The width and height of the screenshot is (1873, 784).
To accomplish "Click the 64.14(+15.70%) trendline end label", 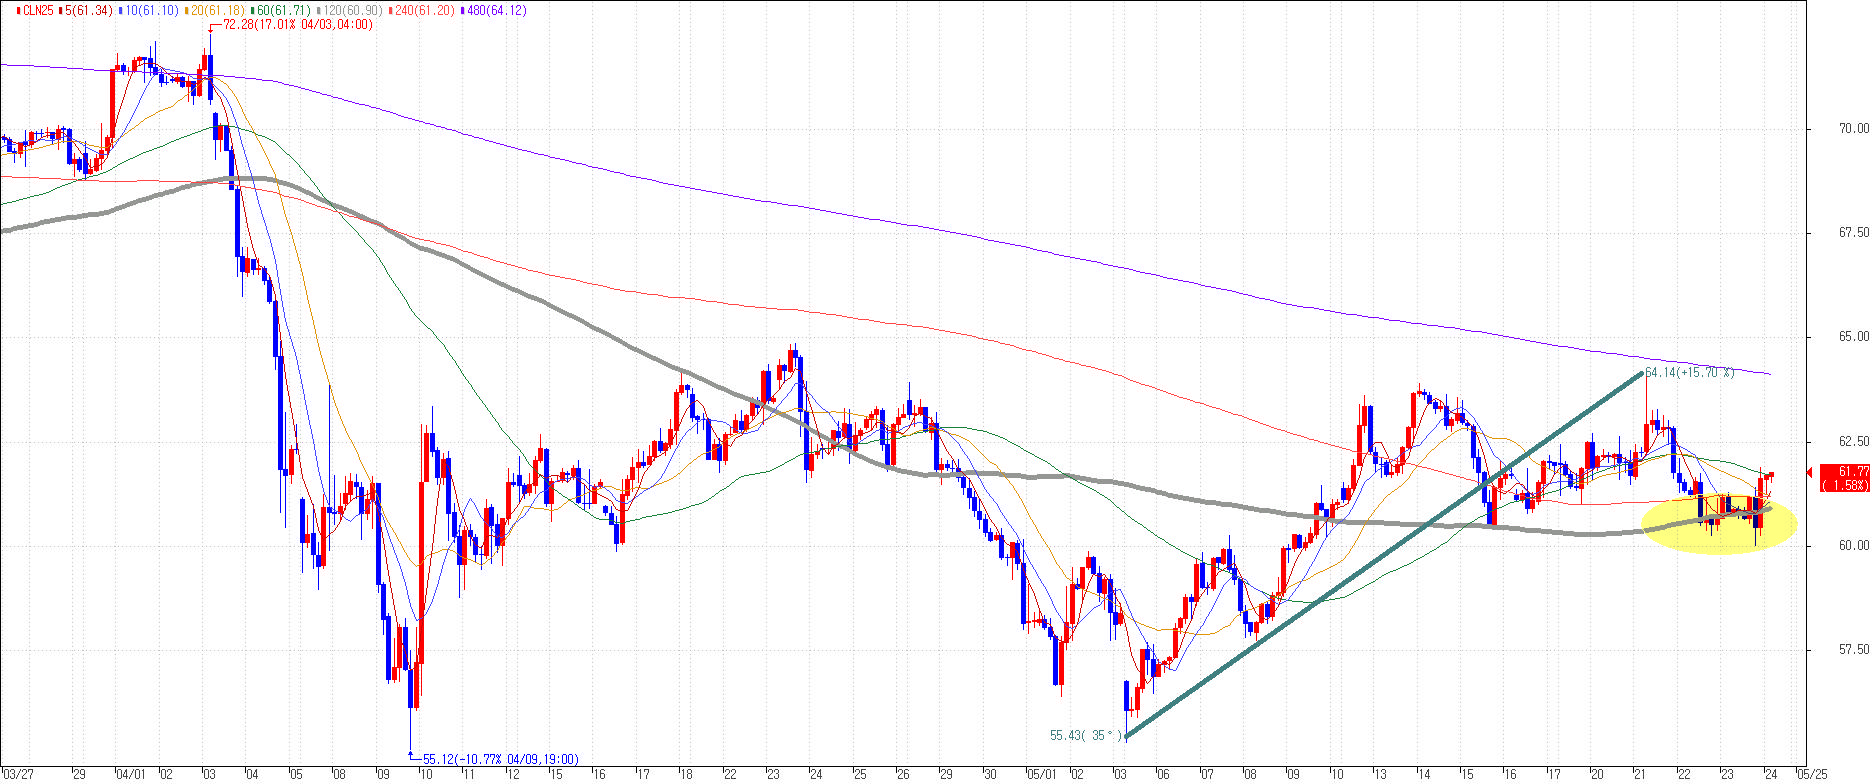I will point(1689,373).
